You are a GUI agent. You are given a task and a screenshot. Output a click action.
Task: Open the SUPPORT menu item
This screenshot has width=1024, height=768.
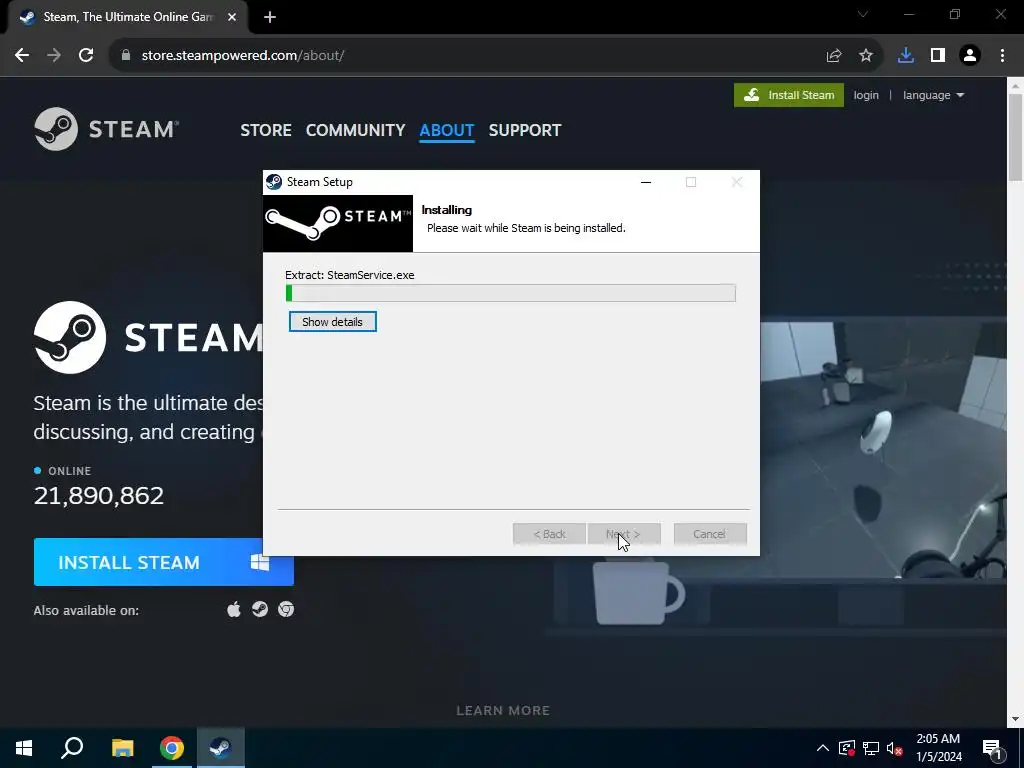click(525, 130)
